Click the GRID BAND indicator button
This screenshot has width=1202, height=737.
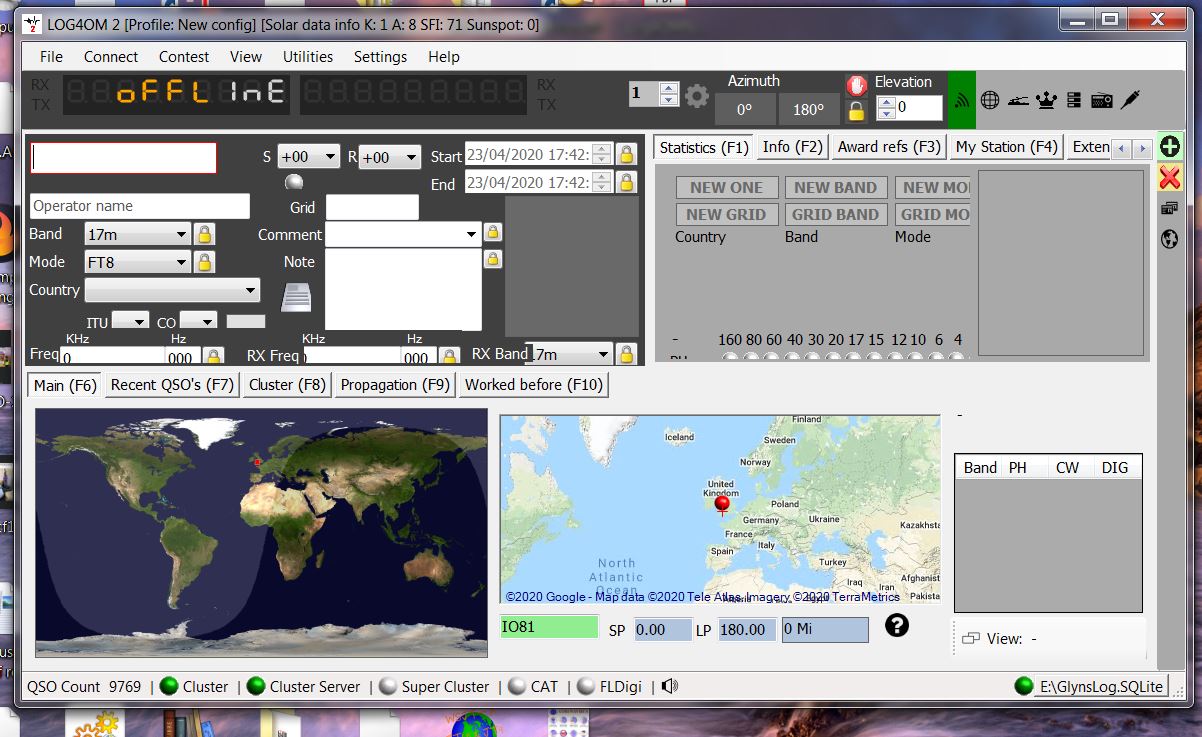835,214
